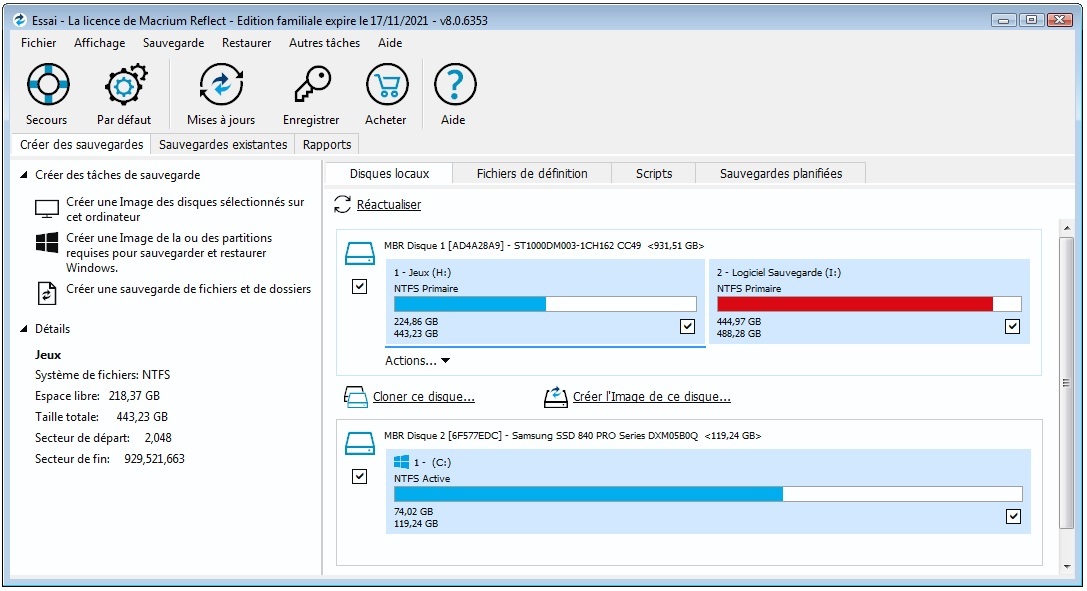The width and height of the screenshot is (1087, 591).
Task: Open the Actions dropdown for Disque 1
Action: coord(417,361)
